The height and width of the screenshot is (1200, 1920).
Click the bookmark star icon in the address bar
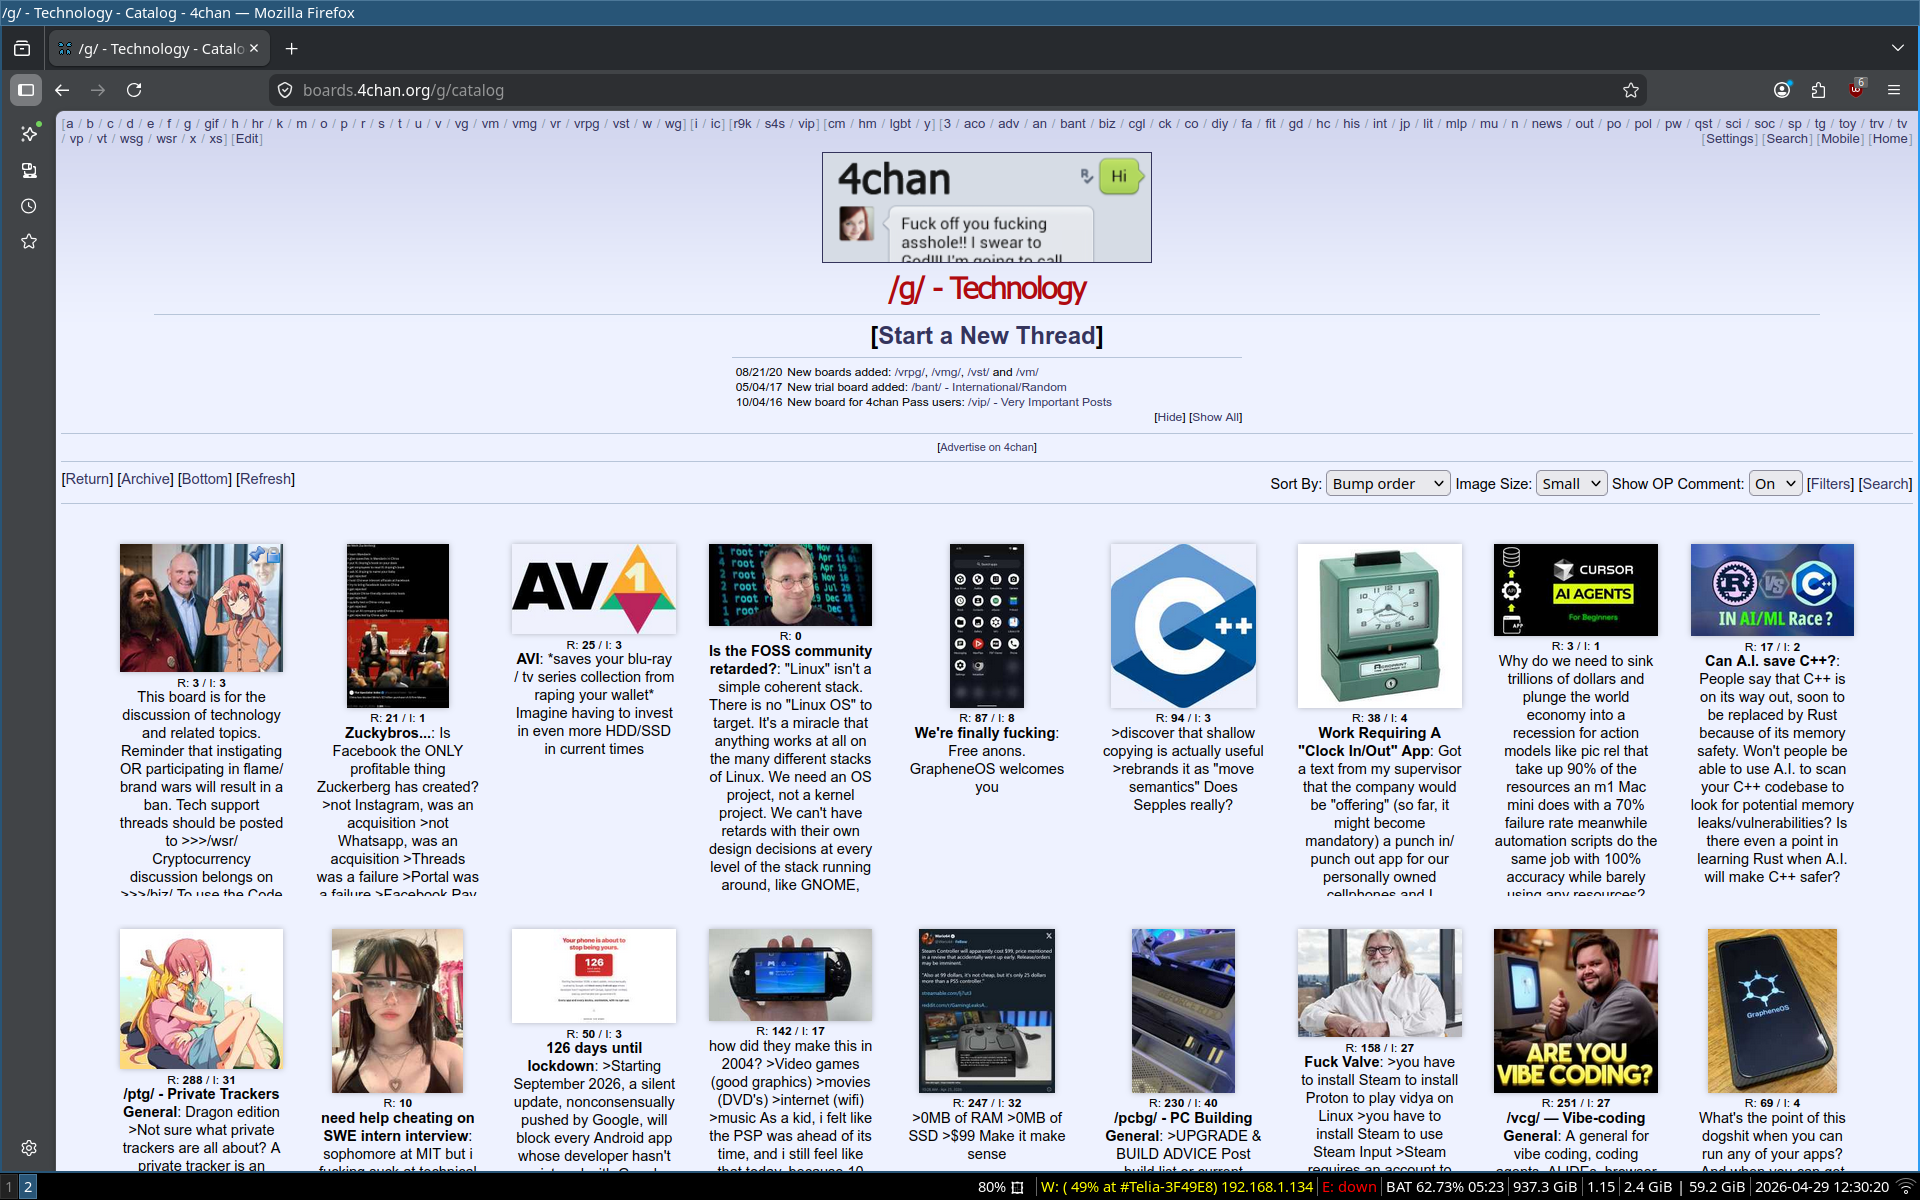(1630, 90)
